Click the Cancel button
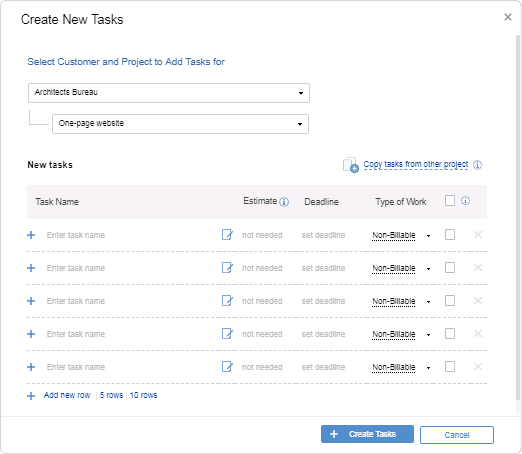522x454 pixels. point(457,435)
